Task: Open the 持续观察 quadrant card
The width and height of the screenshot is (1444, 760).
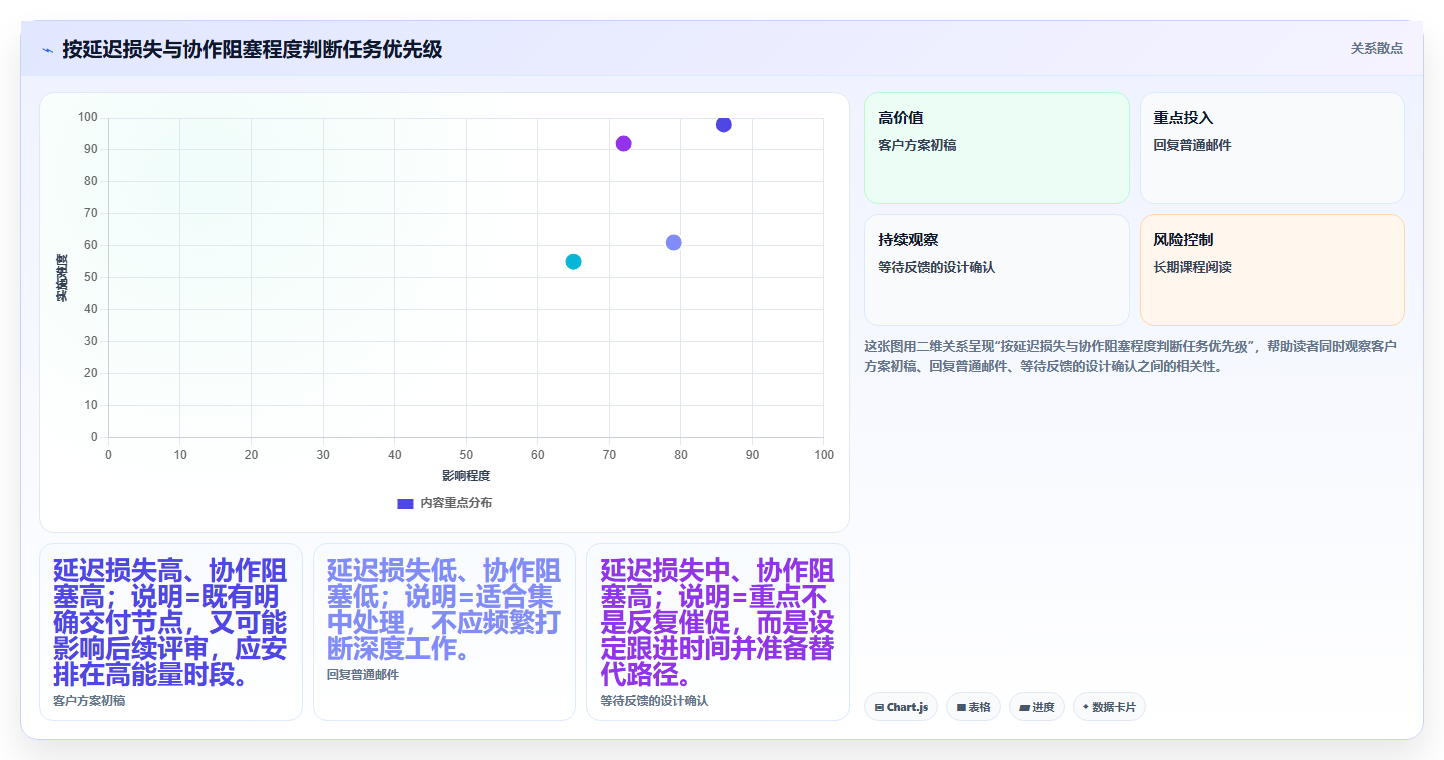Action: [x=996, y=270]
